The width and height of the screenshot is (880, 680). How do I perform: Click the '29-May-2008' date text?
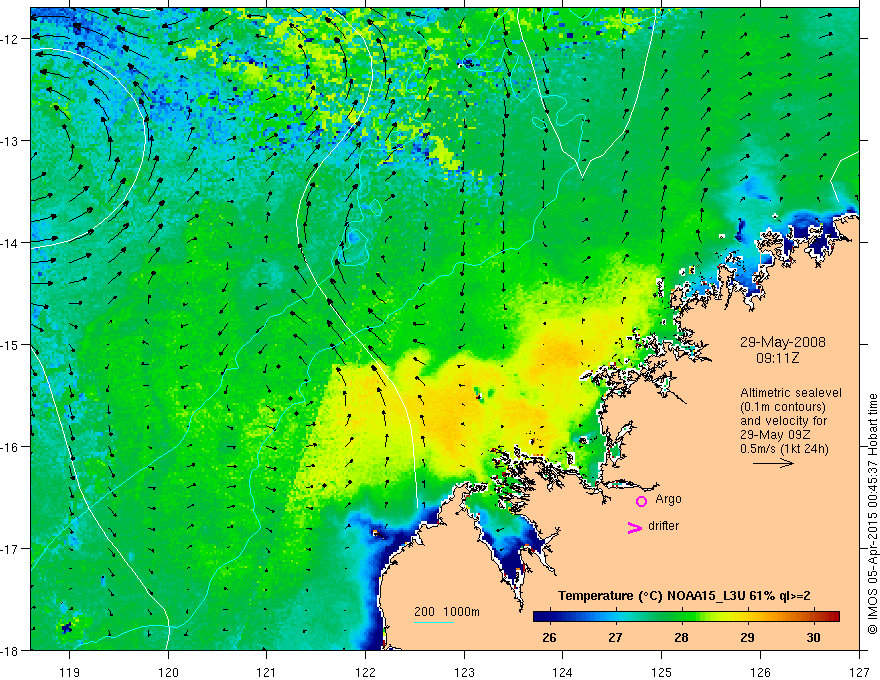[x=782, y=342]
